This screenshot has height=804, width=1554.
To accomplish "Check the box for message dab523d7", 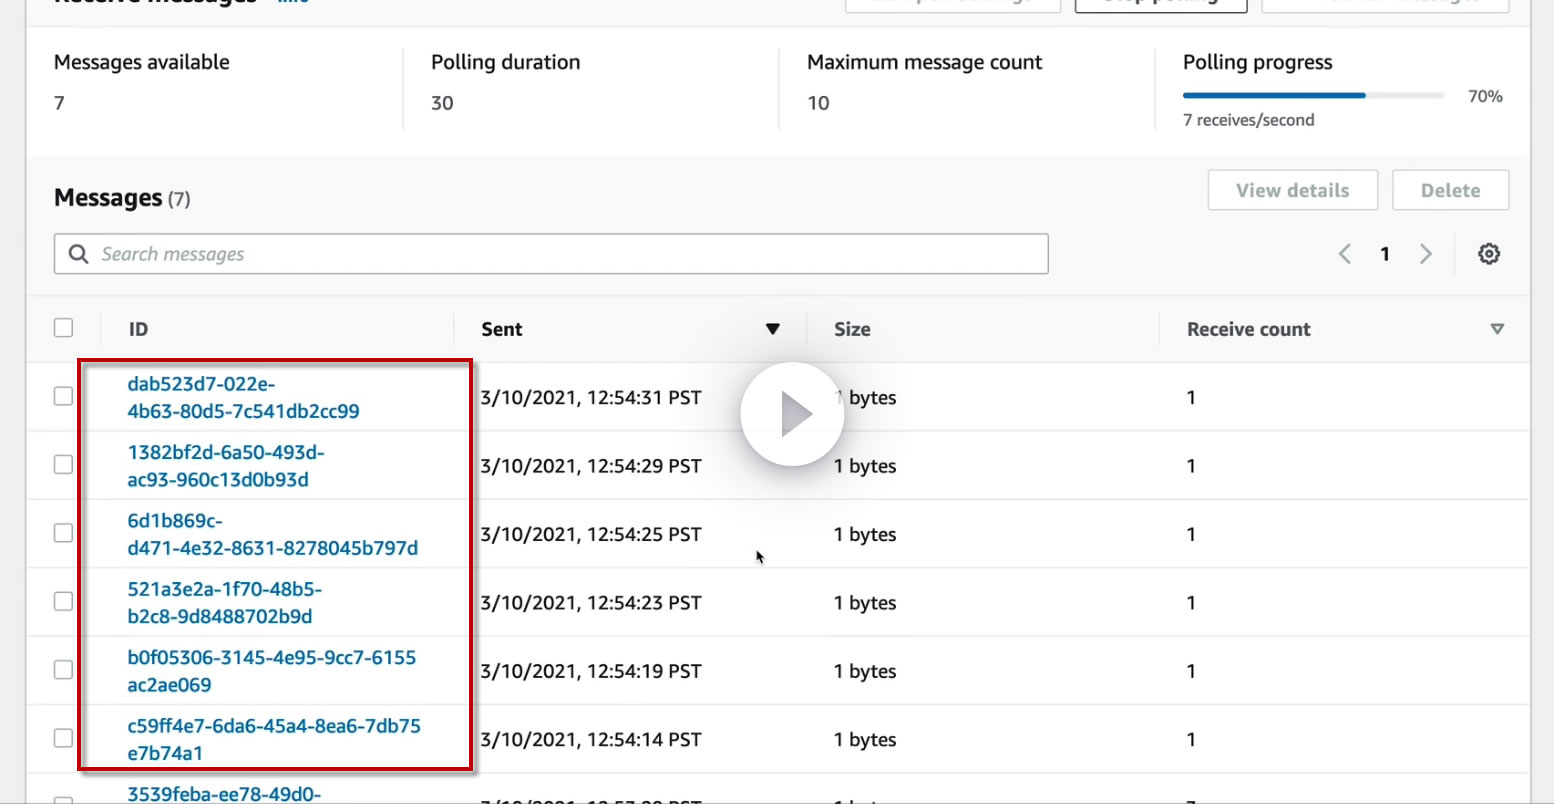I will tap(63, 396).
